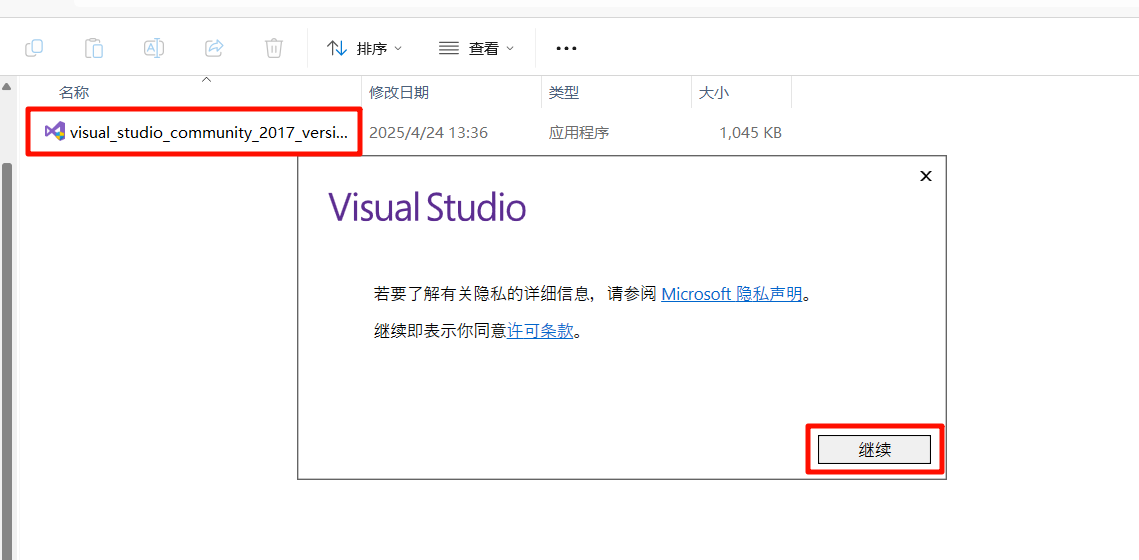
Task: Click the 应用程序 type cell
Action: coord(579,133)
